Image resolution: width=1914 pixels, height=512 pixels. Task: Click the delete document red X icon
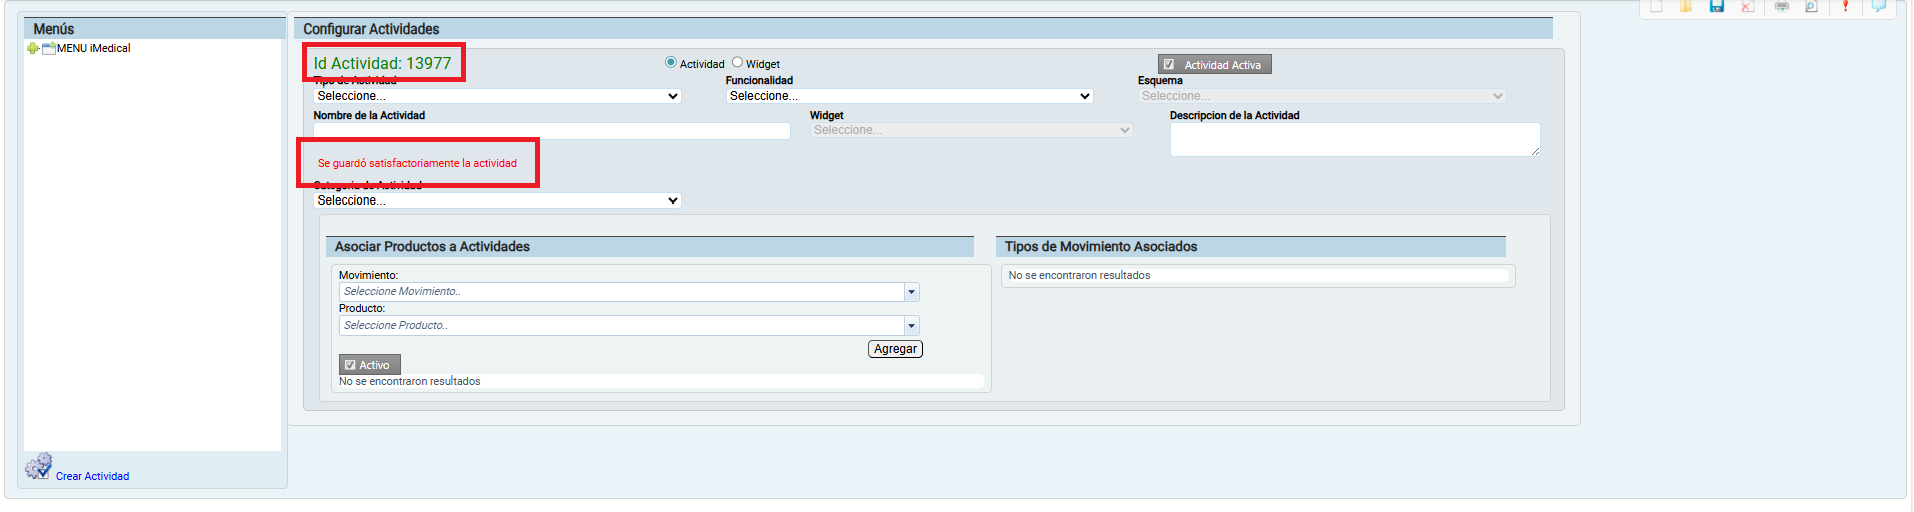point(1747,6)
